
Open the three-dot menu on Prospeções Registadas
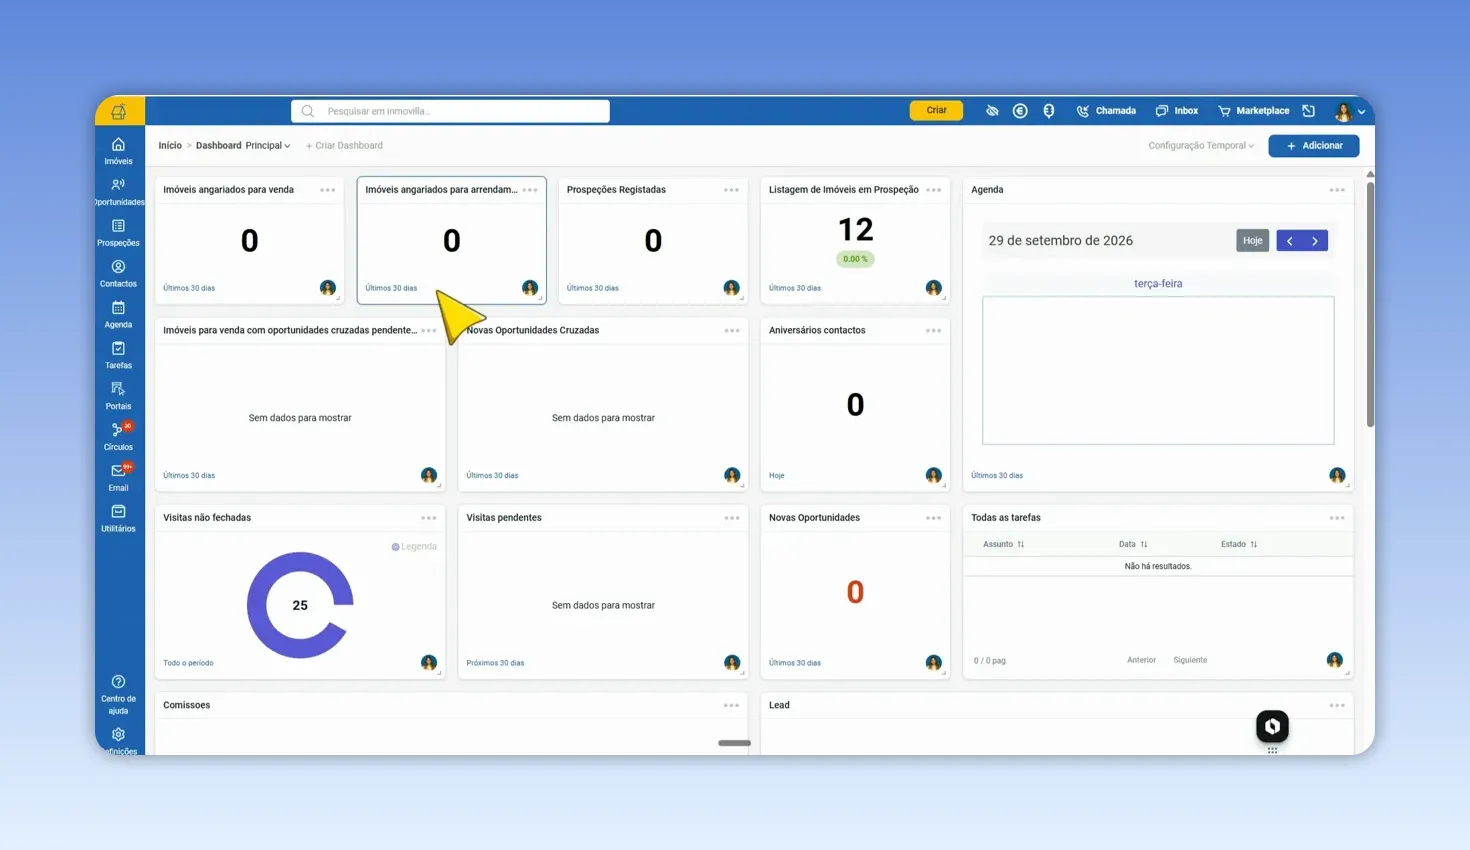pyautogui.click(x=732, y=190)
